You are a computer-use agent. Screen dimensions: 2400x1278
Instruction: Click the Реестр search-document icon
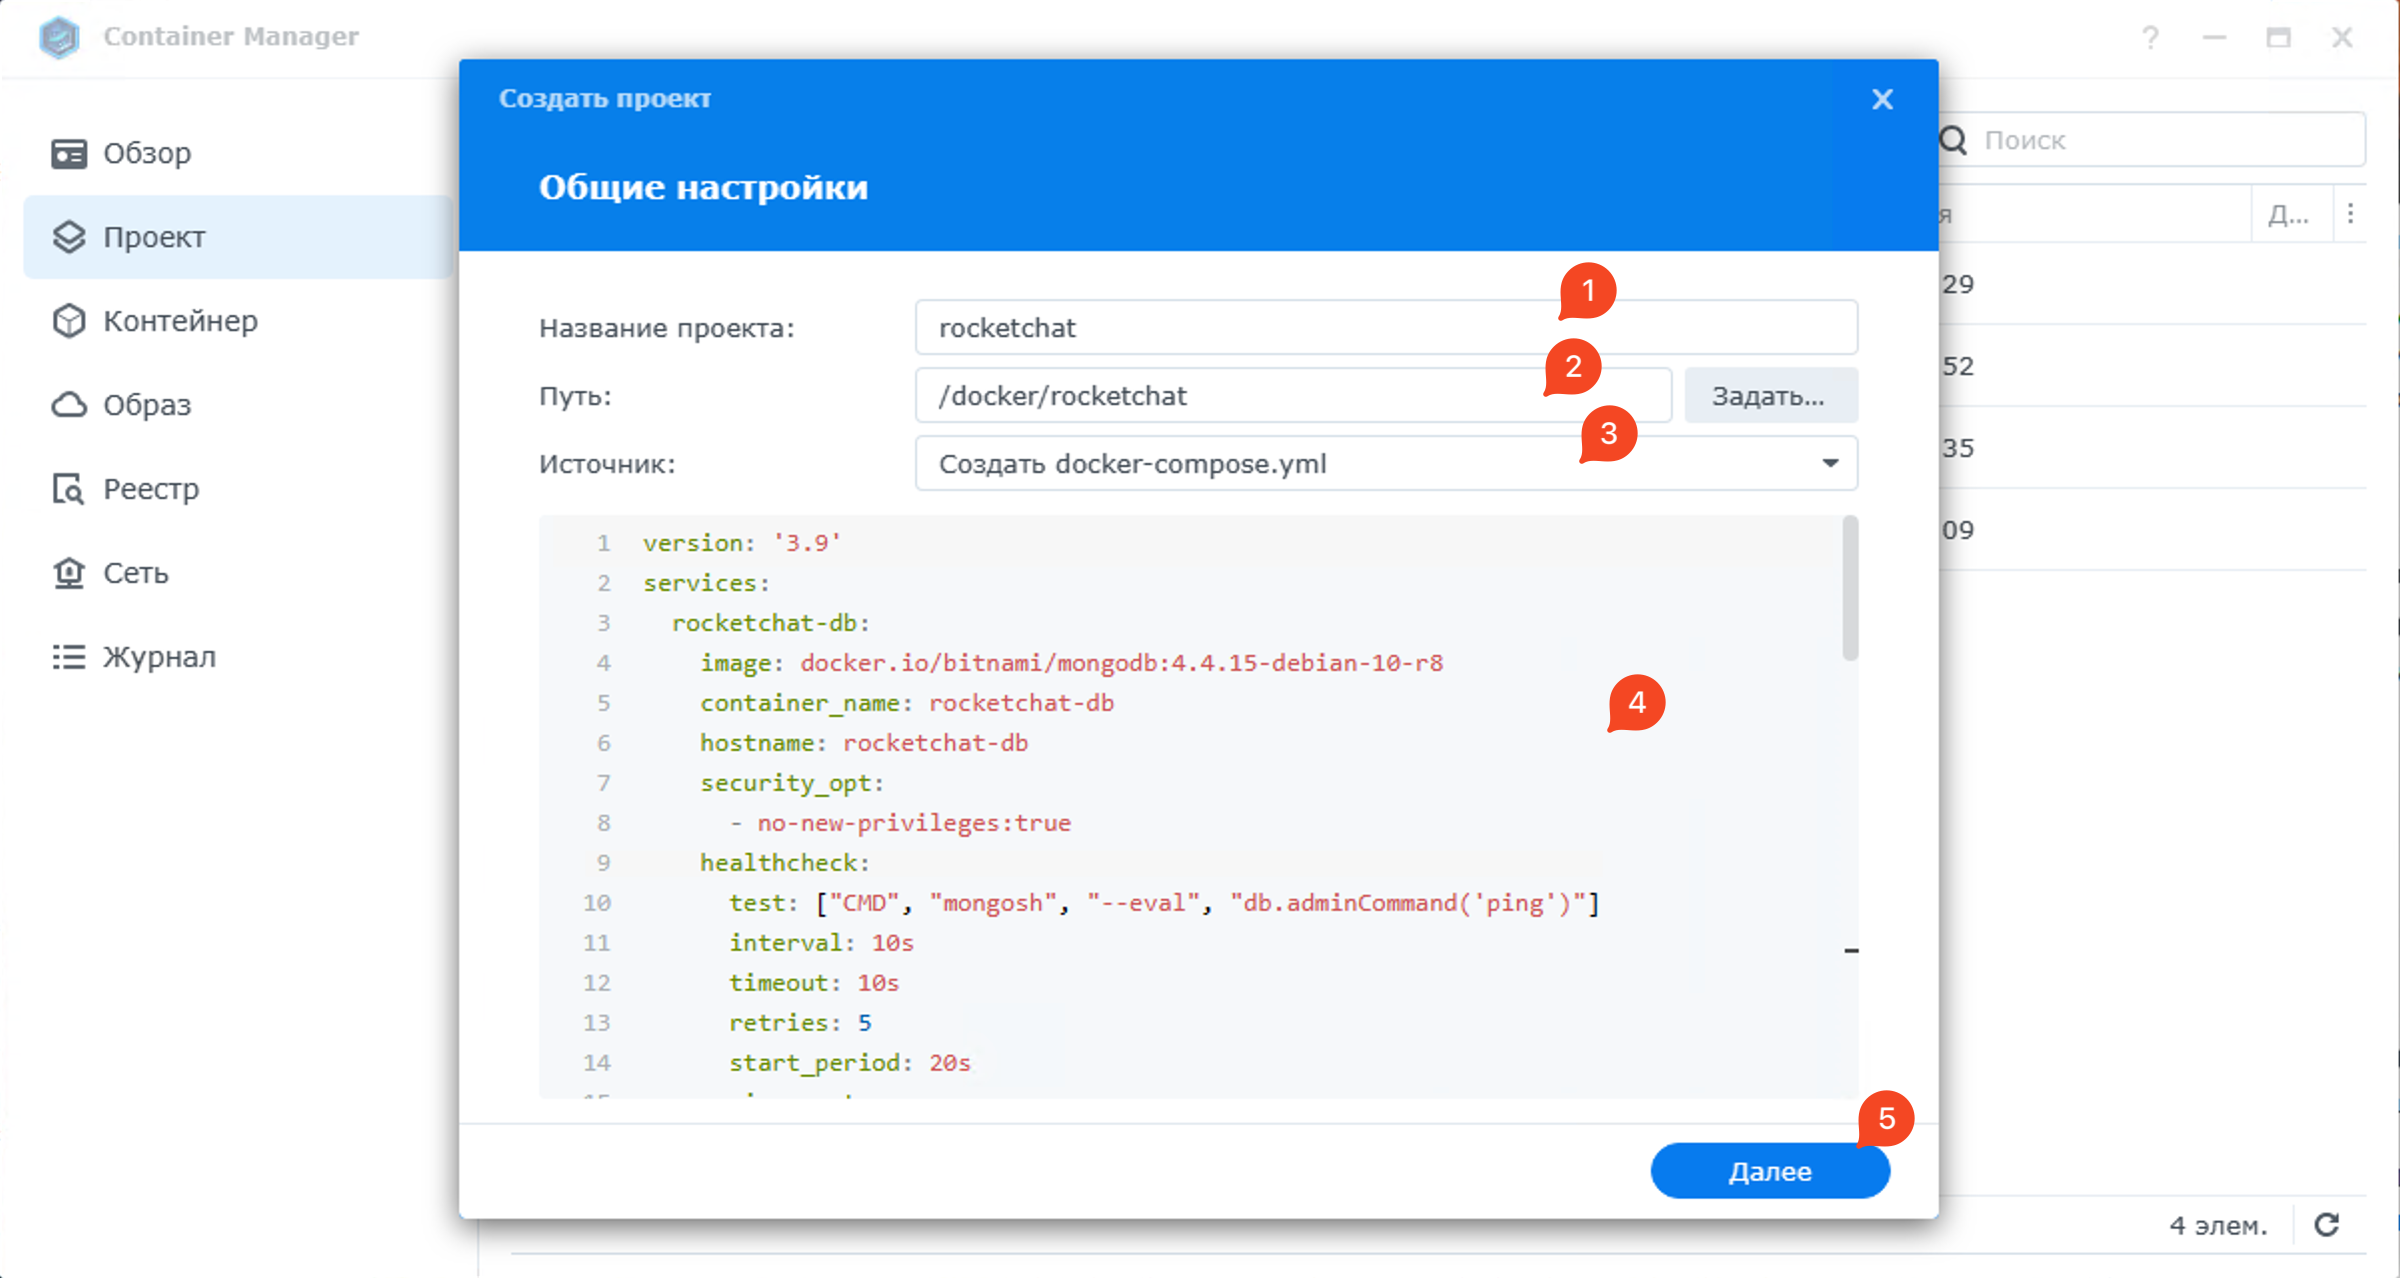[69, 489]
